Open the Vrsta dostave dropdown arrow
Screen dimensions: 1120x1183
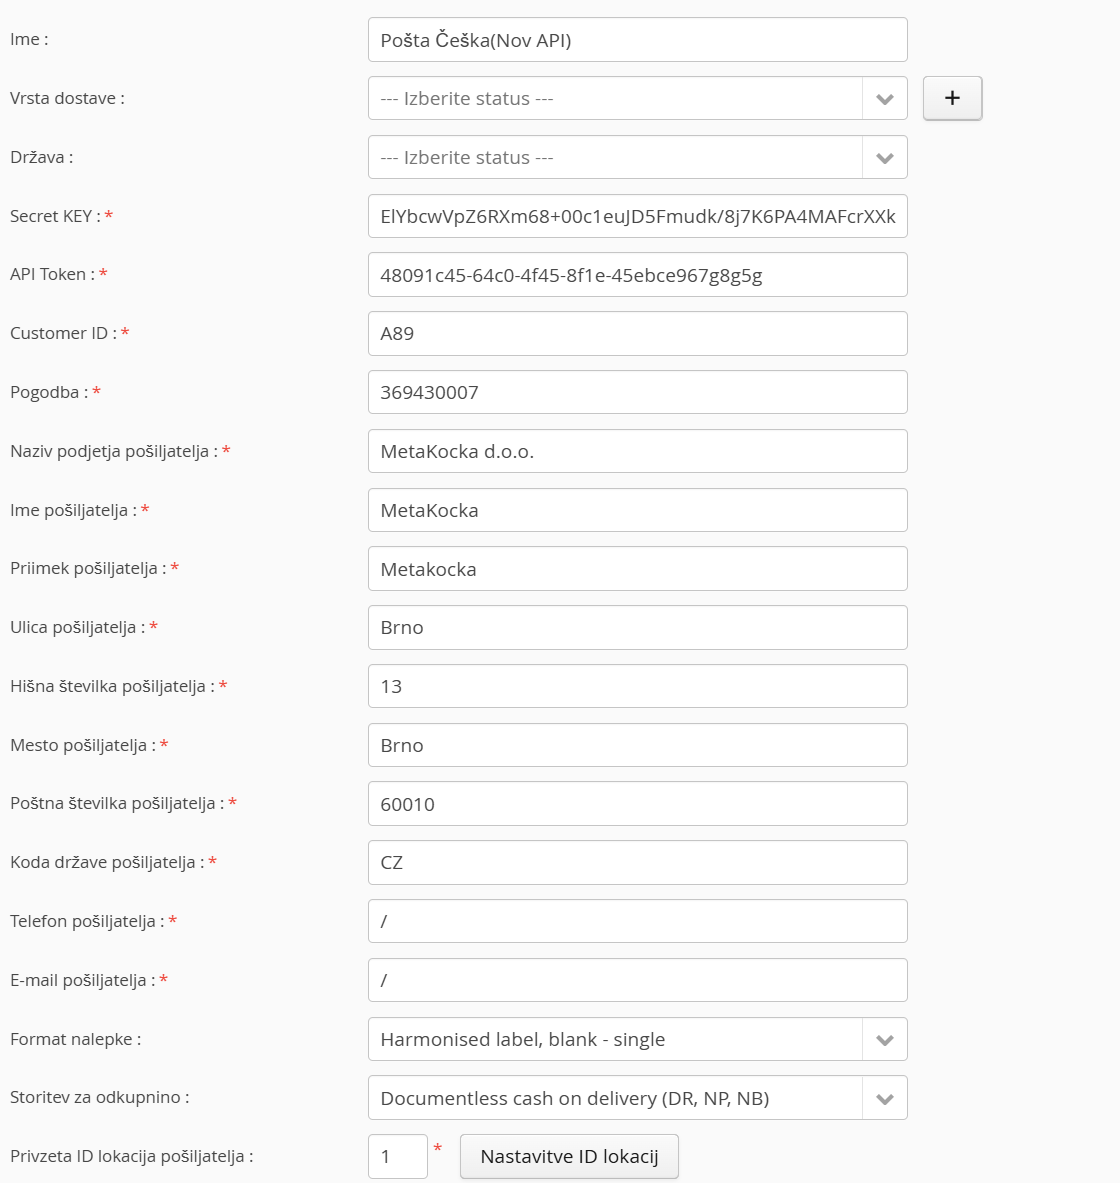tap(885, 98)
